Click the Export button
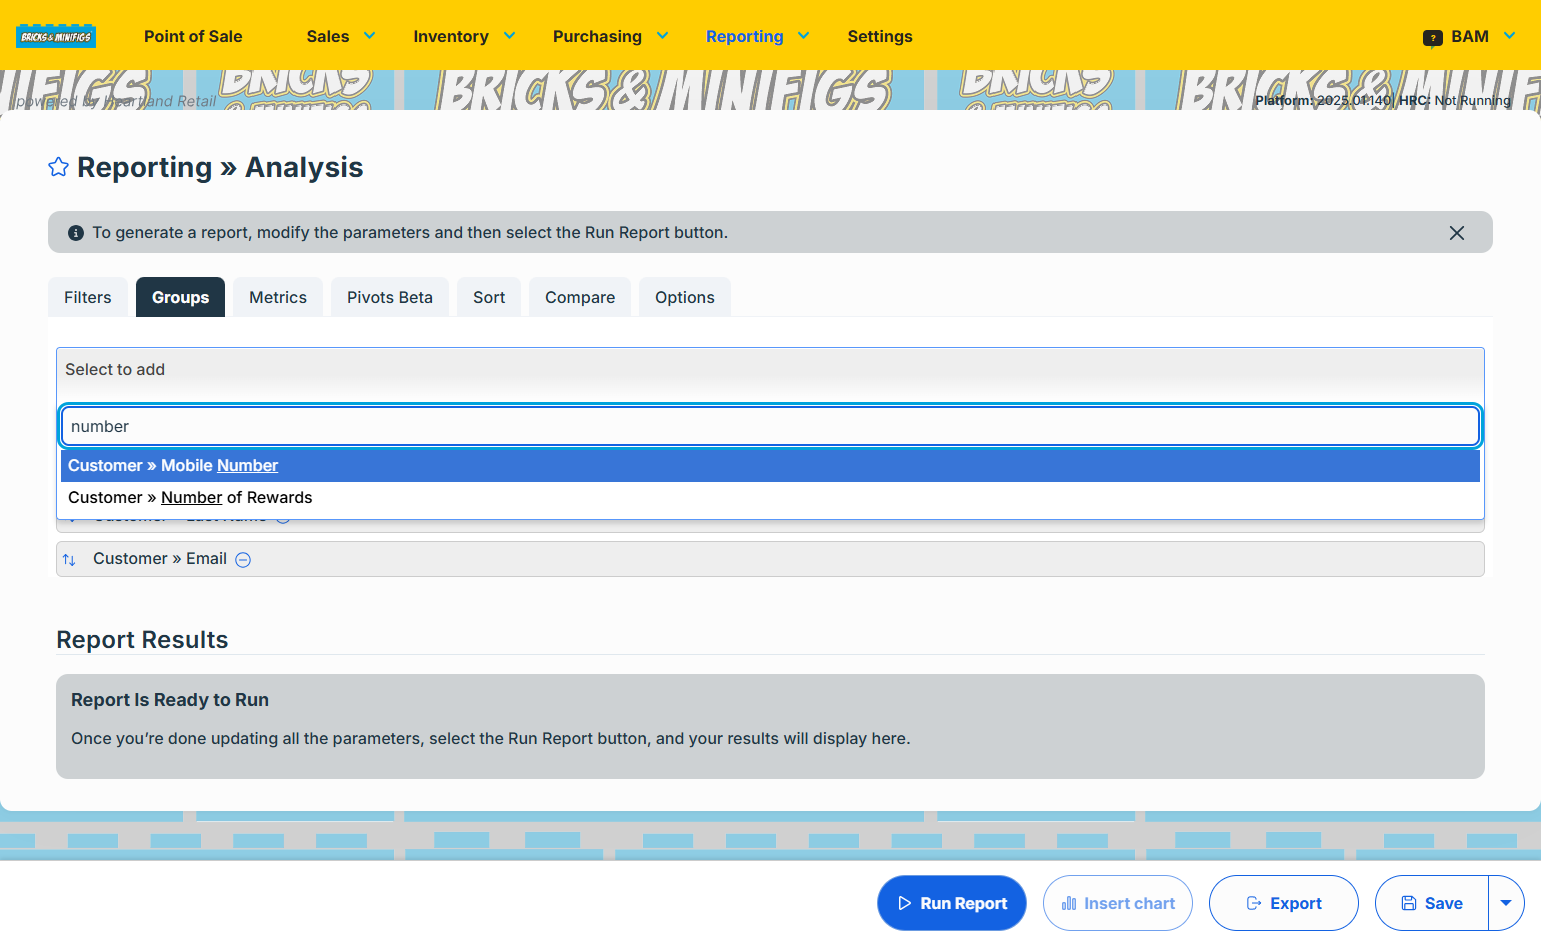Image resolution: width=1541 pixels, height=945 pixels. (x=1284, y=903)
